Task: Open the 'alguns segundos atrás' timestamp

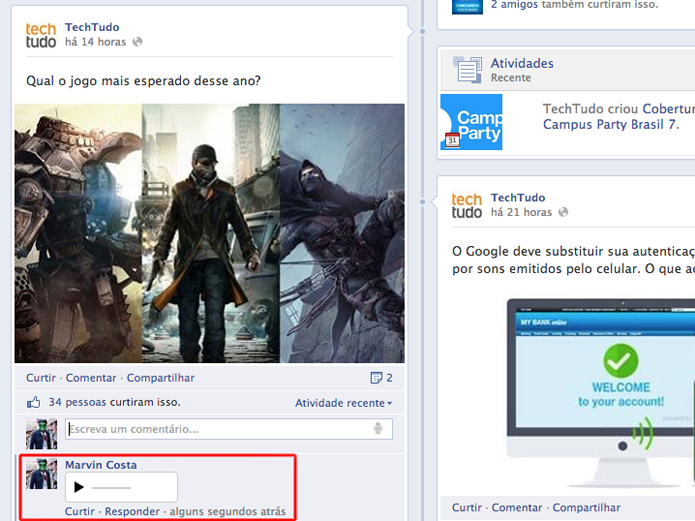Action: pos(227,511)
